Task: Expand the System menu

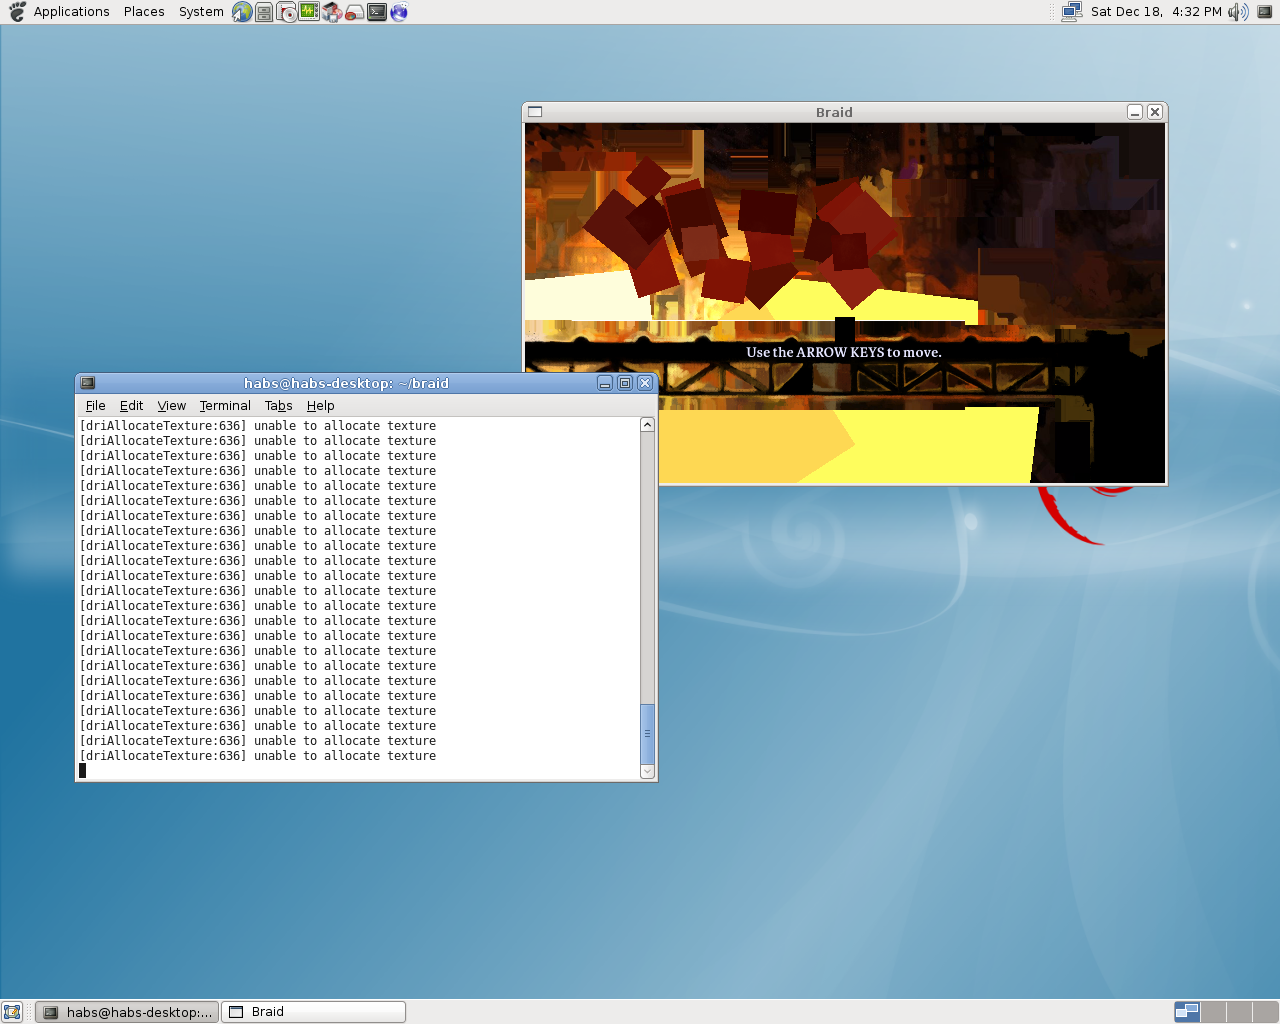Action: (201, 12)
